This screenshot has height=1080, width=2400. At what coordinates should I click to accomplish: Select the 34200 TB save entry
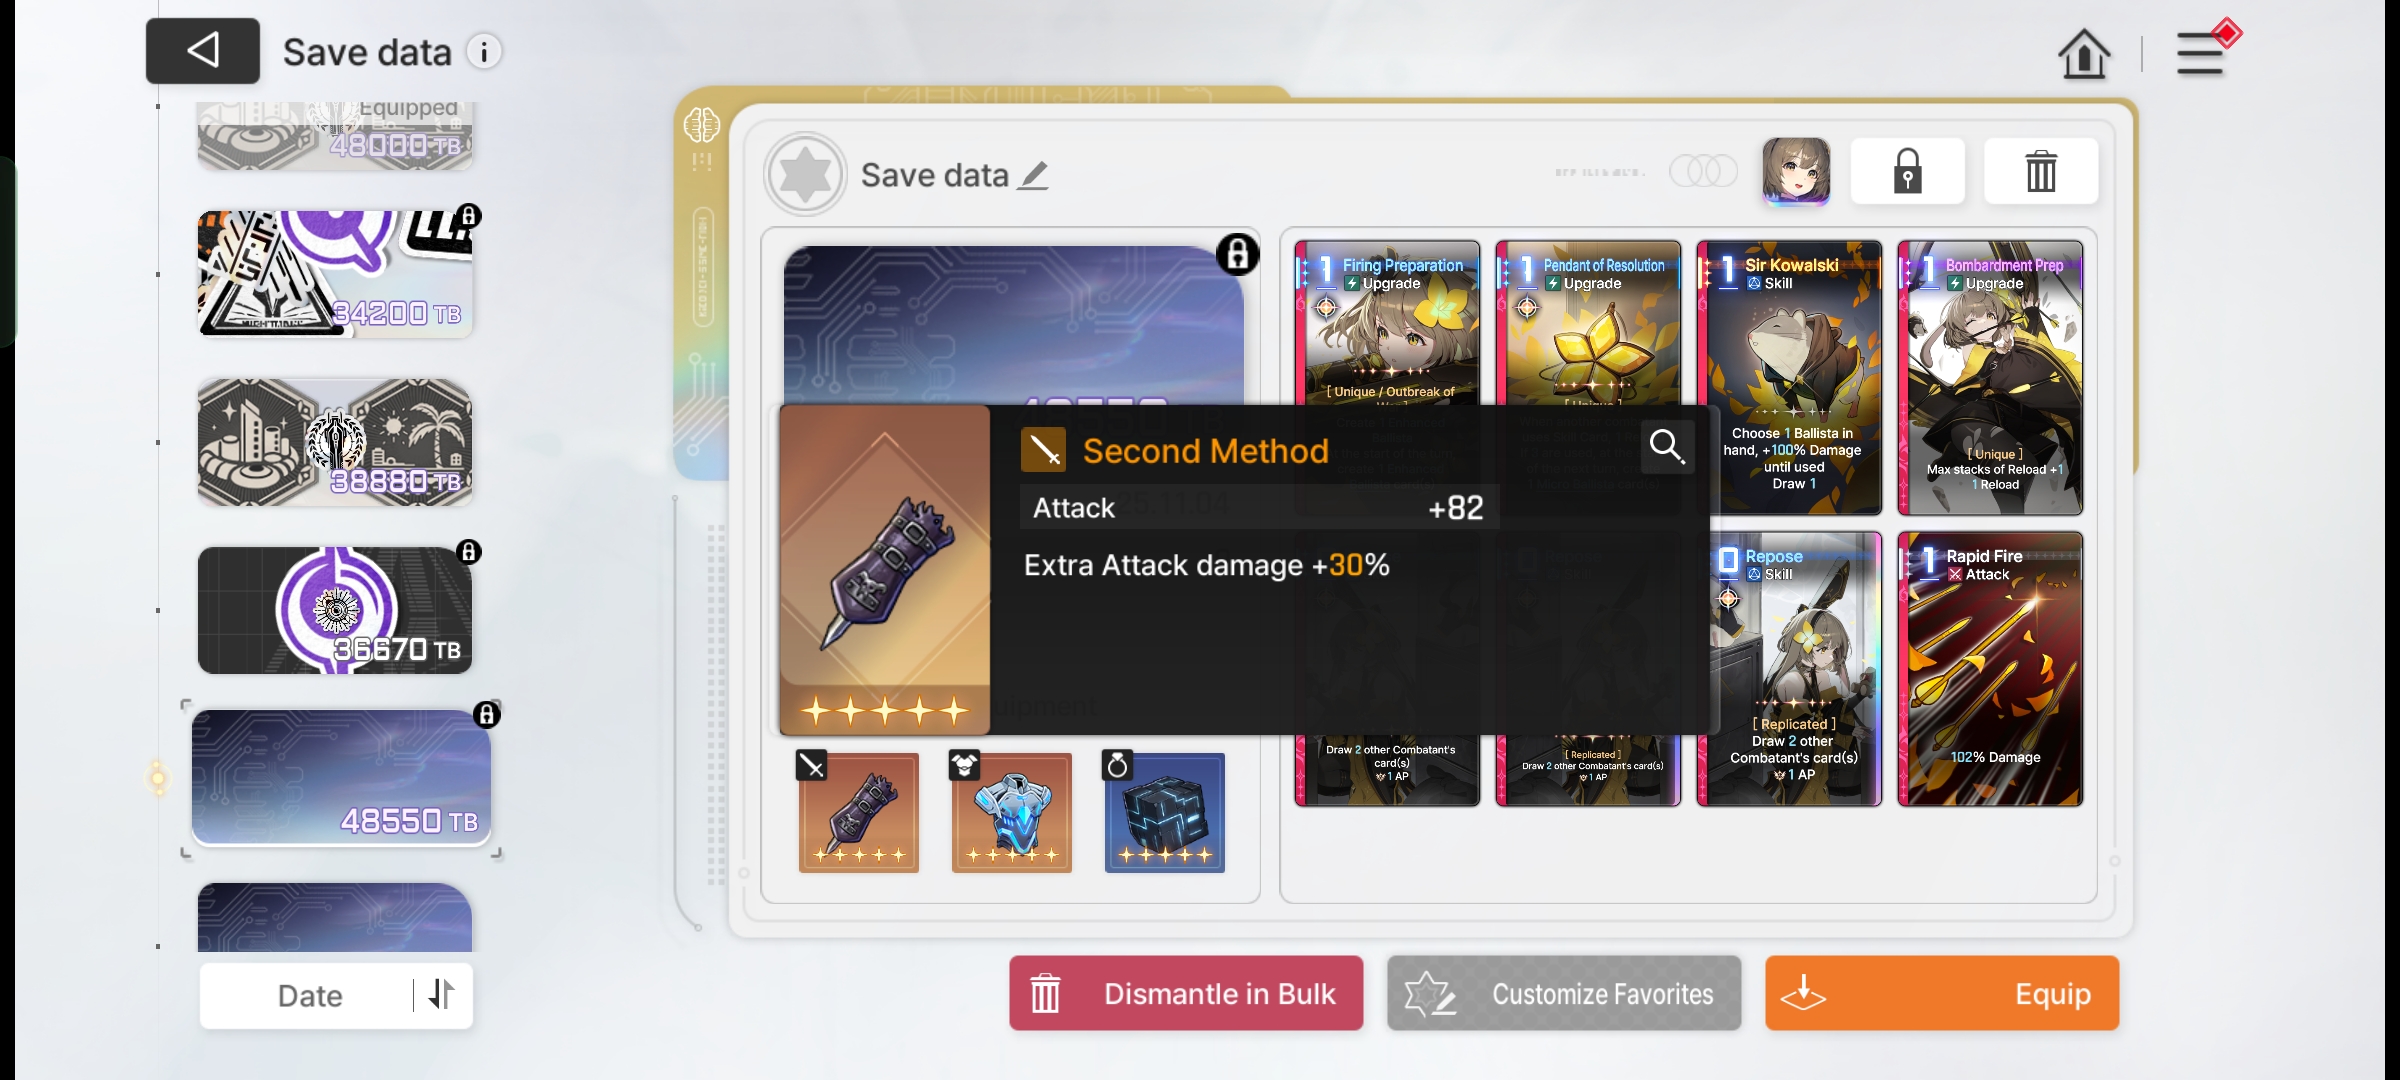coord(335,274)
